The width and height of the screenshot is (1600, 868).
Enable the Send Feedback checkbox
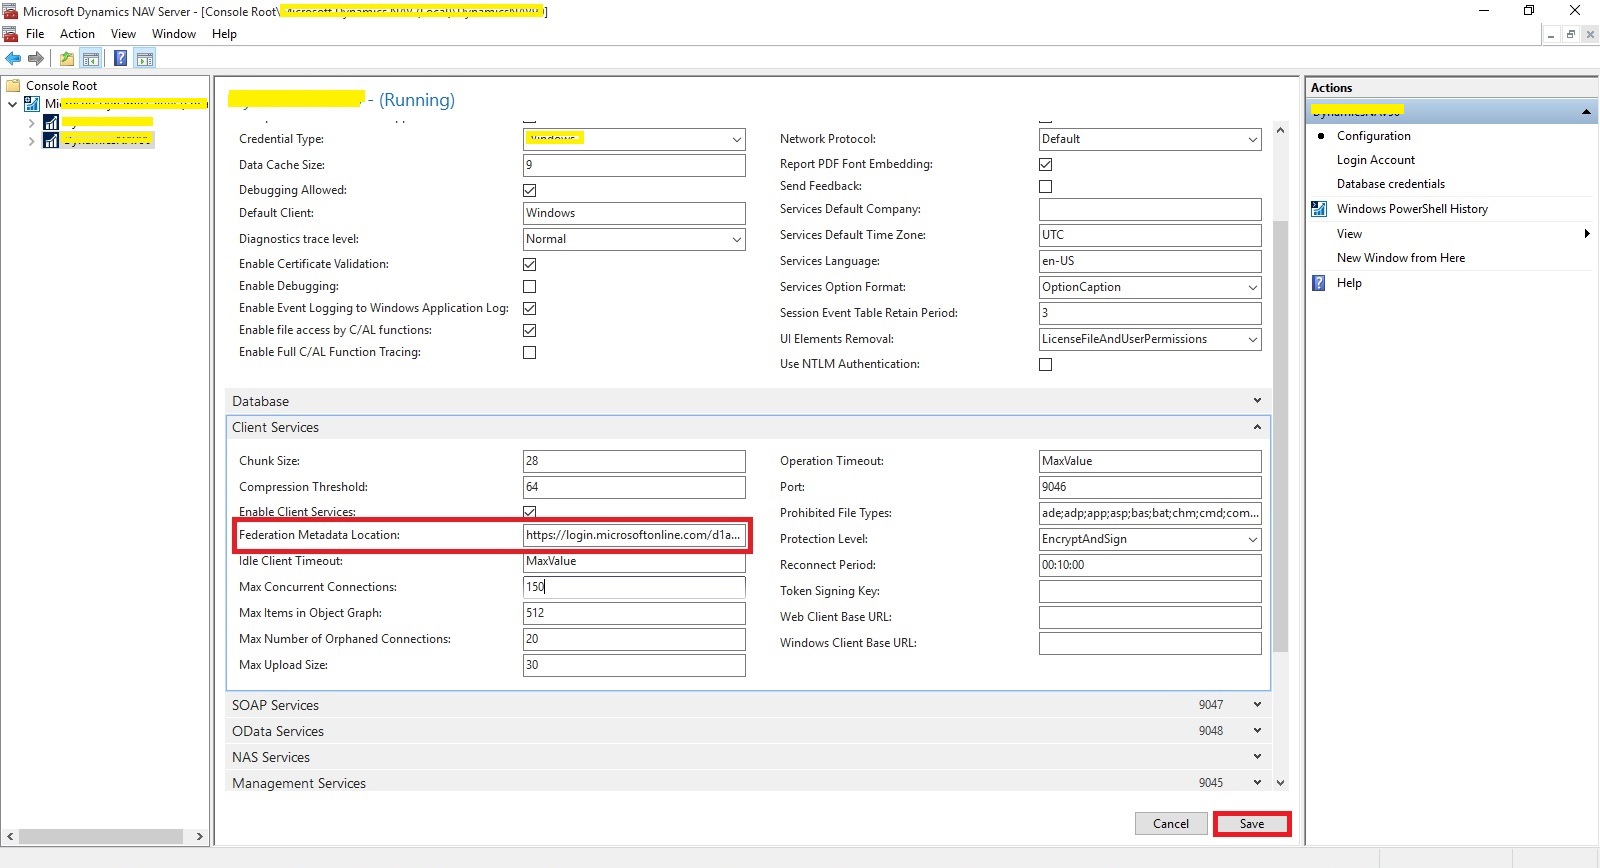1046,186
